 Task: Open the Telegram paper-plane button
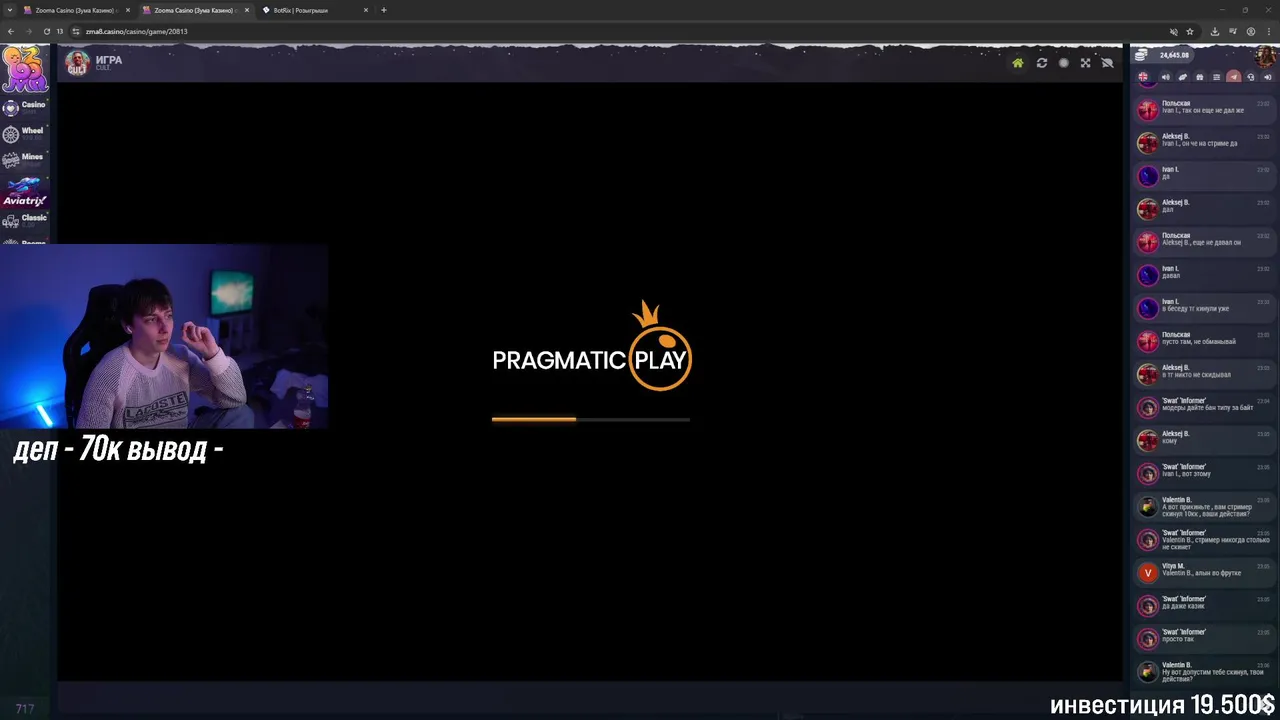pyautogui.click(x=1233, y=77)
